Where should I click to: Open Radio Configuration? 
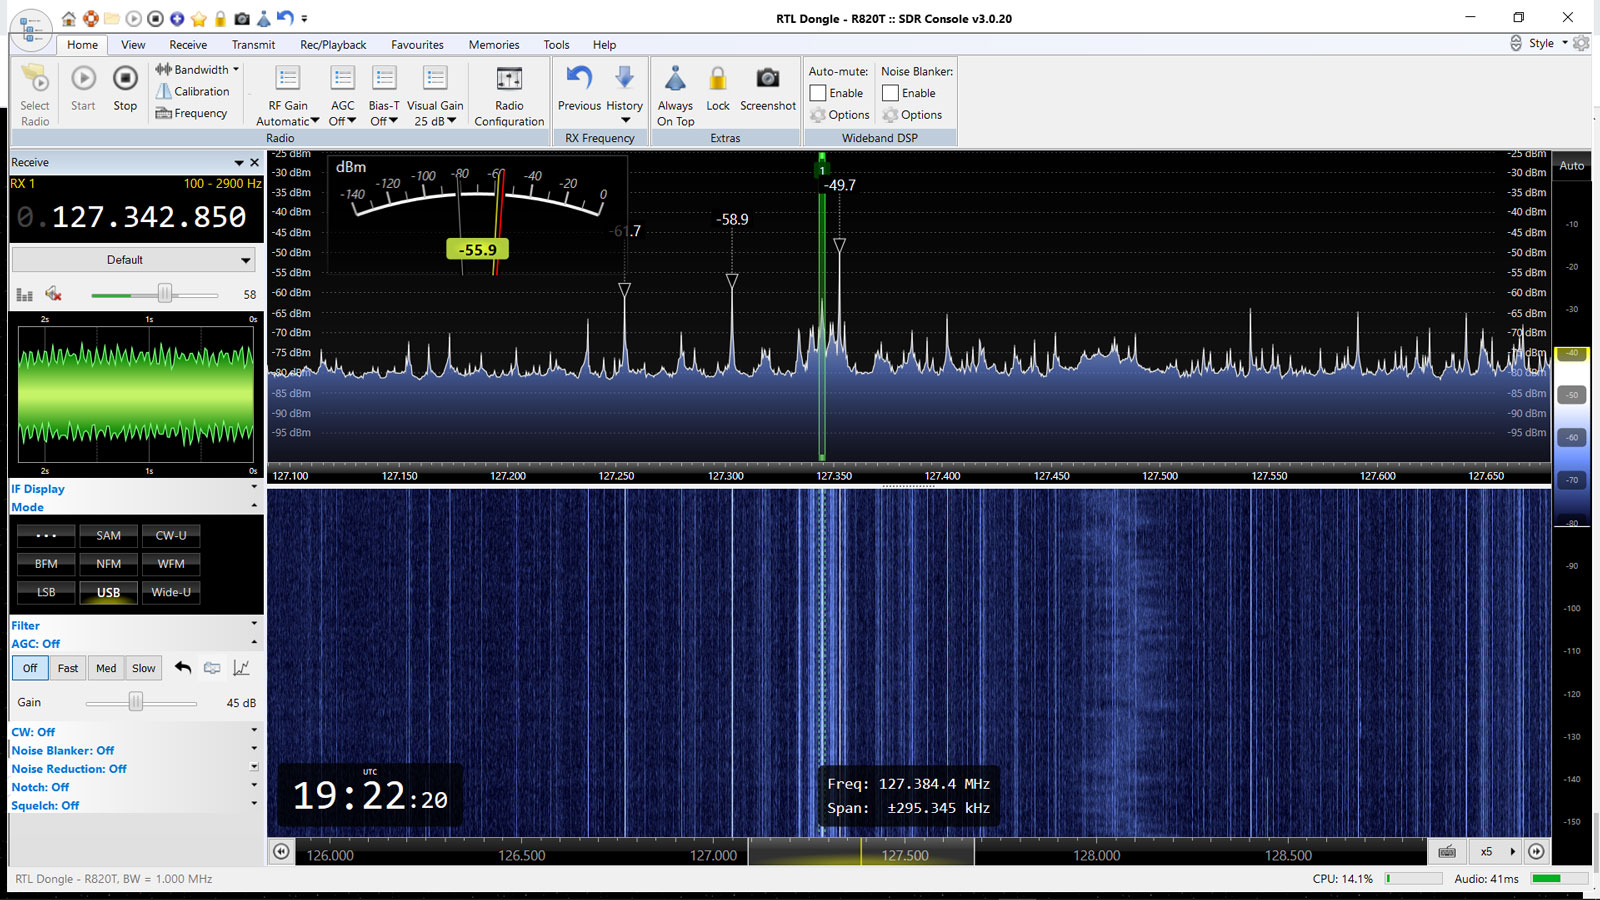pos(509,96)
